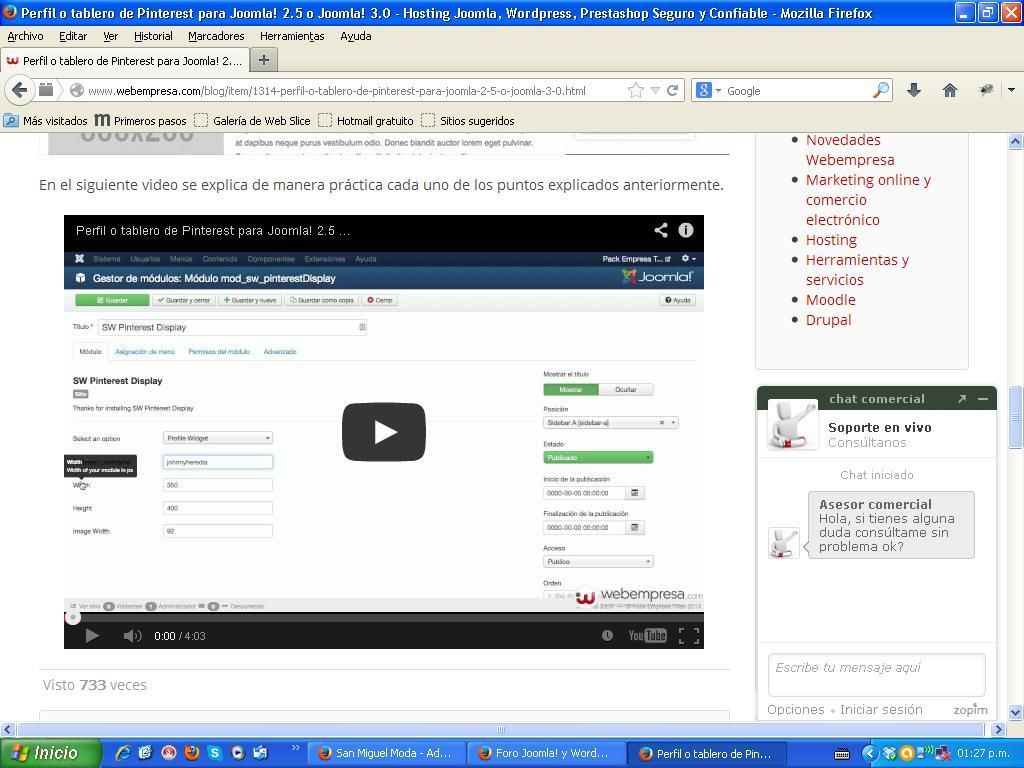The image size is (1024, 768).
Task: Click the Escribe tu mensaje aquí field
Action: click(x=876, y=675)
